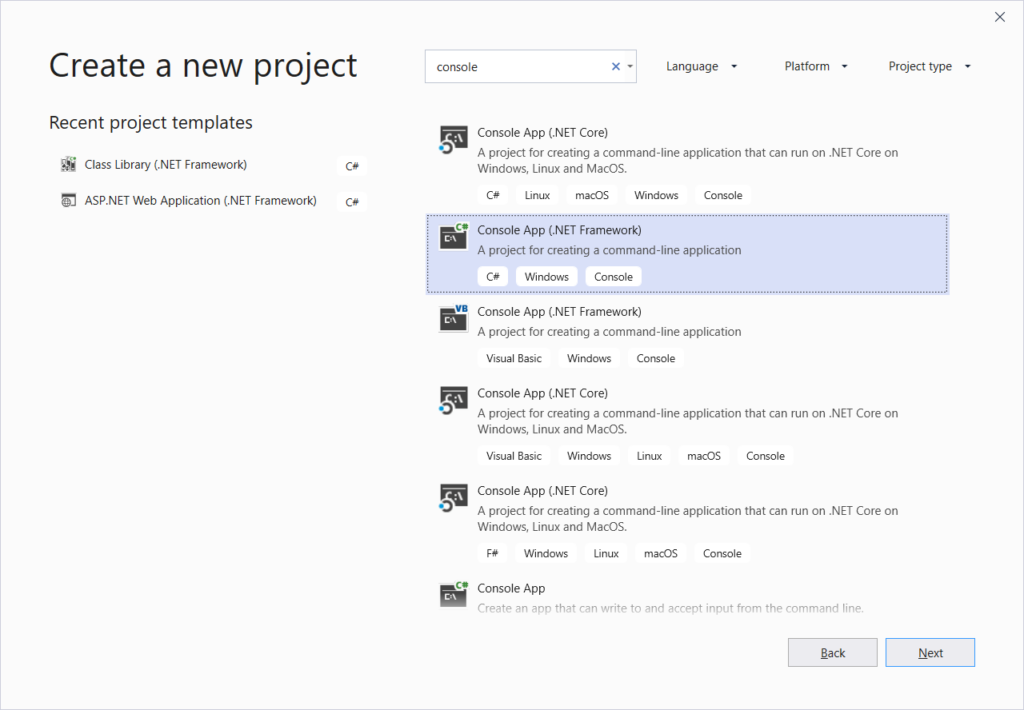Clear the search box with the X
Screen dimensions: 1024x710
click(616, 67)
